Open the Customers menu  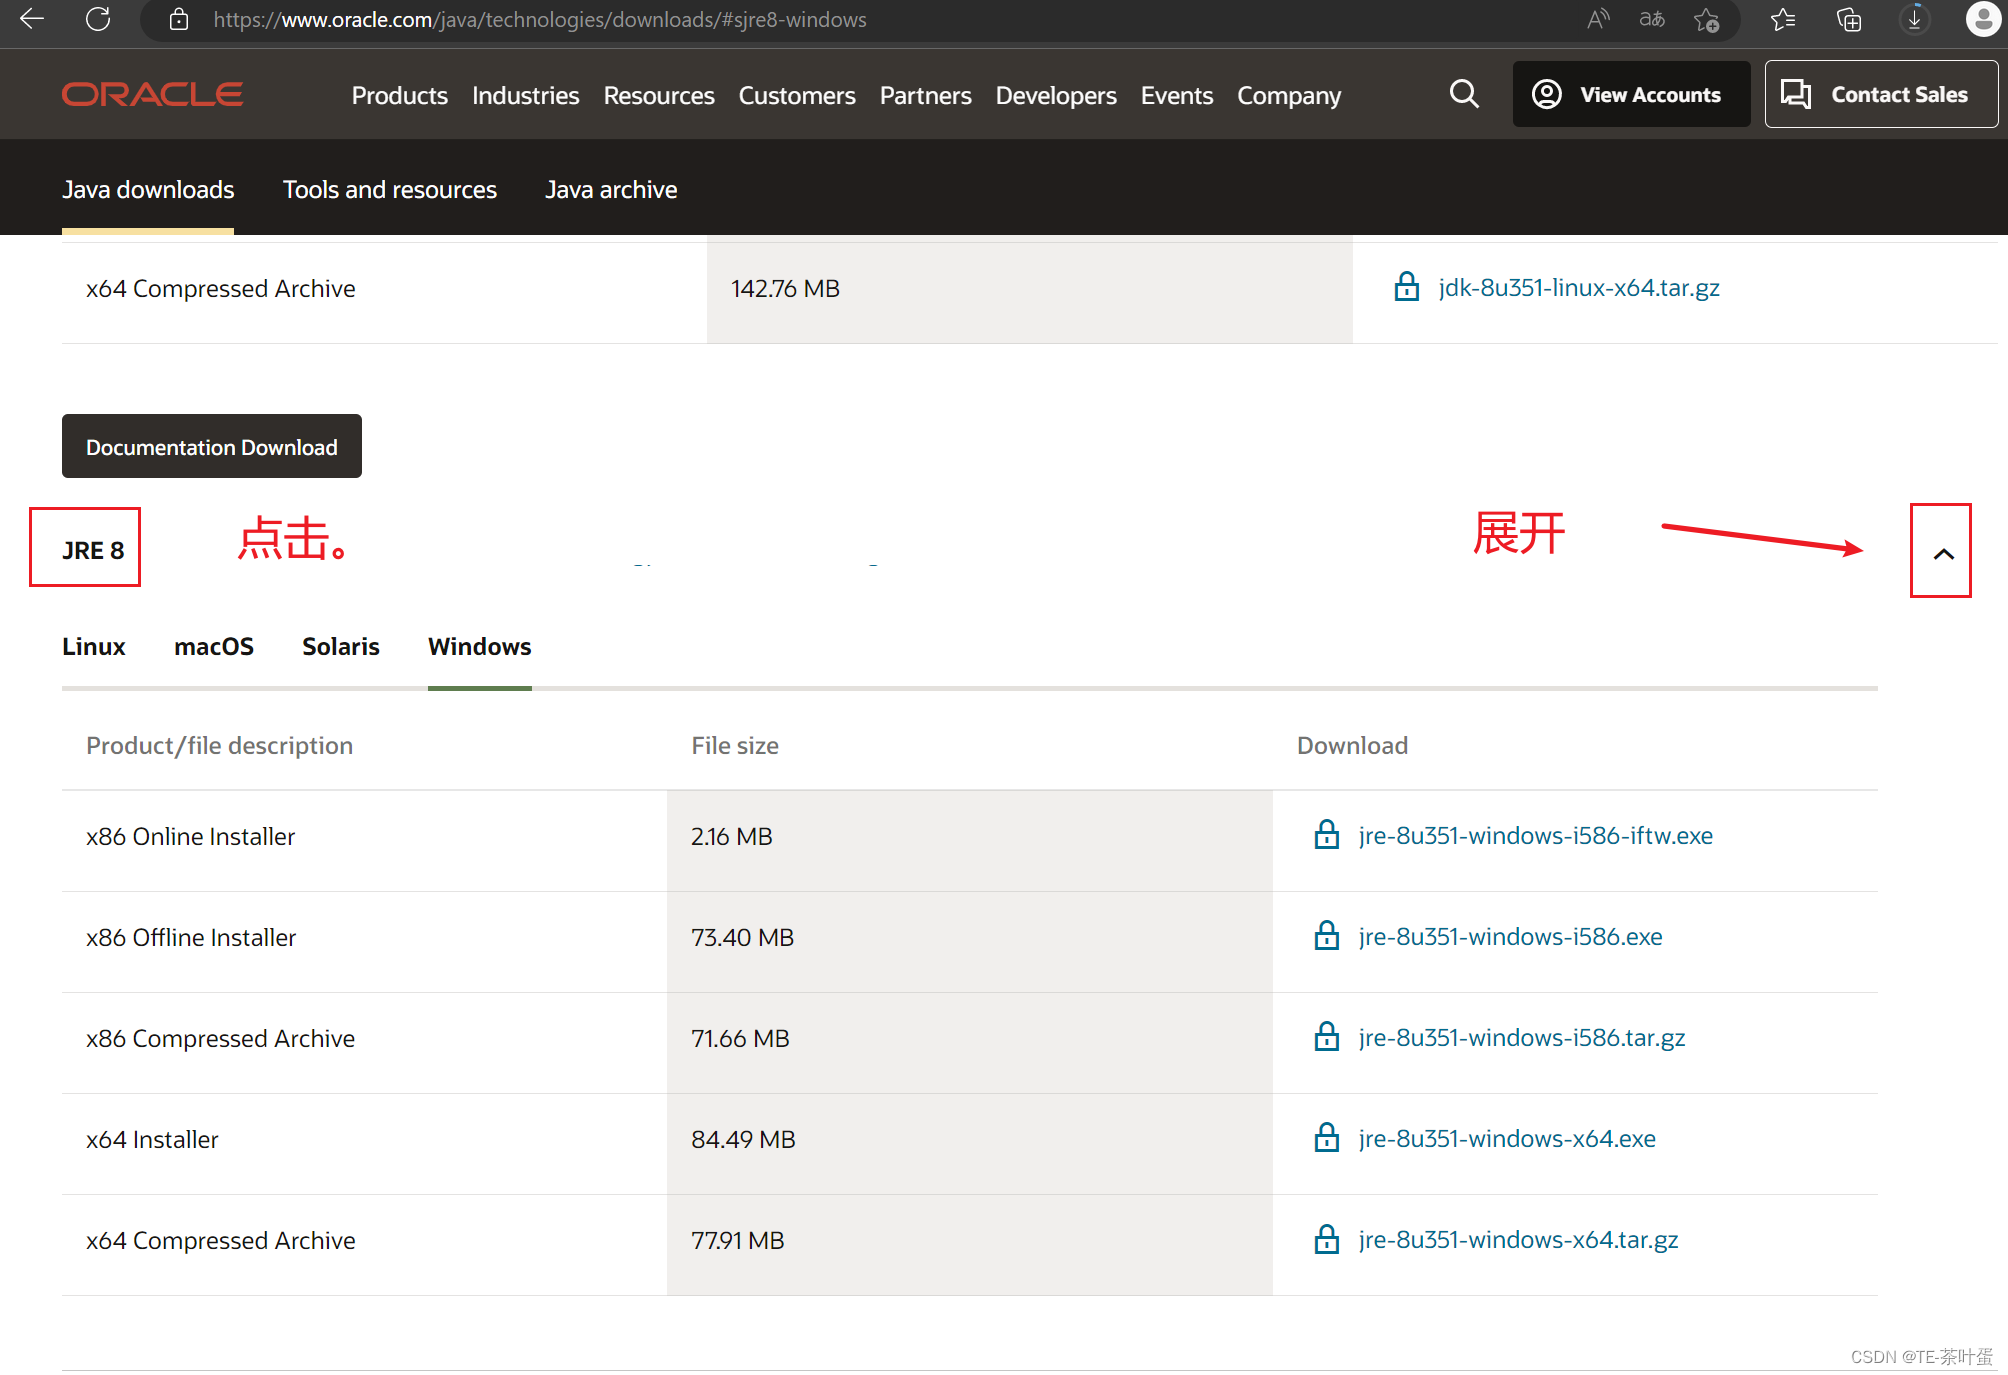[x=797, y=95]
